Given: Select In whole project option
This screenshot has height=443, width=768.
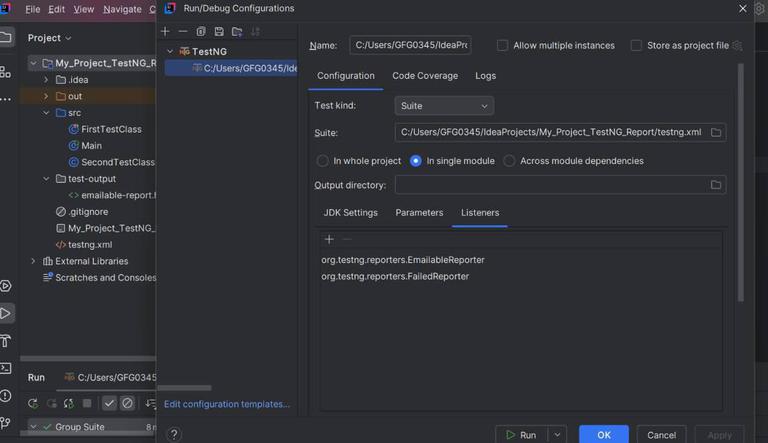Looking at the screenshot, I should pos(322,161).
